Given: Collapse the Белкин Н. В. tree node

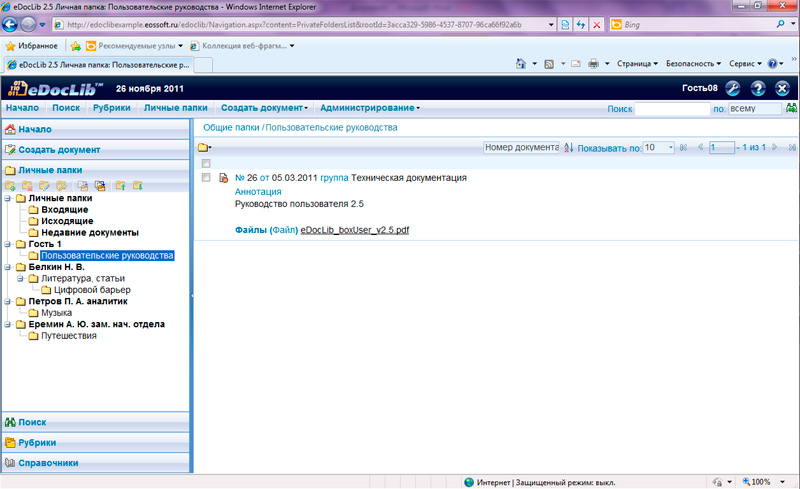Looking at the screenshot, I should tap(8, 267).
